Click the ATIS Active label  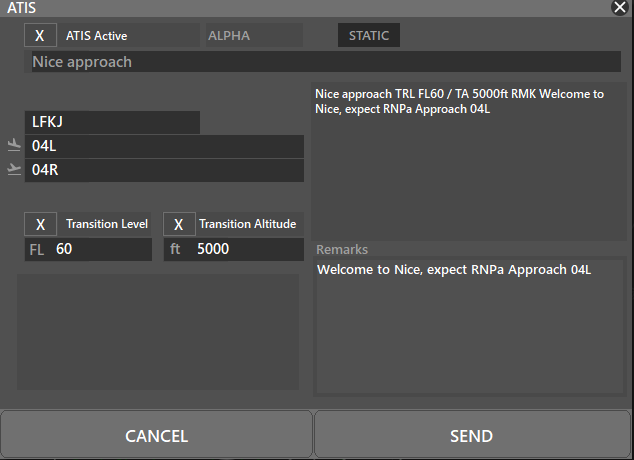pos(97,36)
